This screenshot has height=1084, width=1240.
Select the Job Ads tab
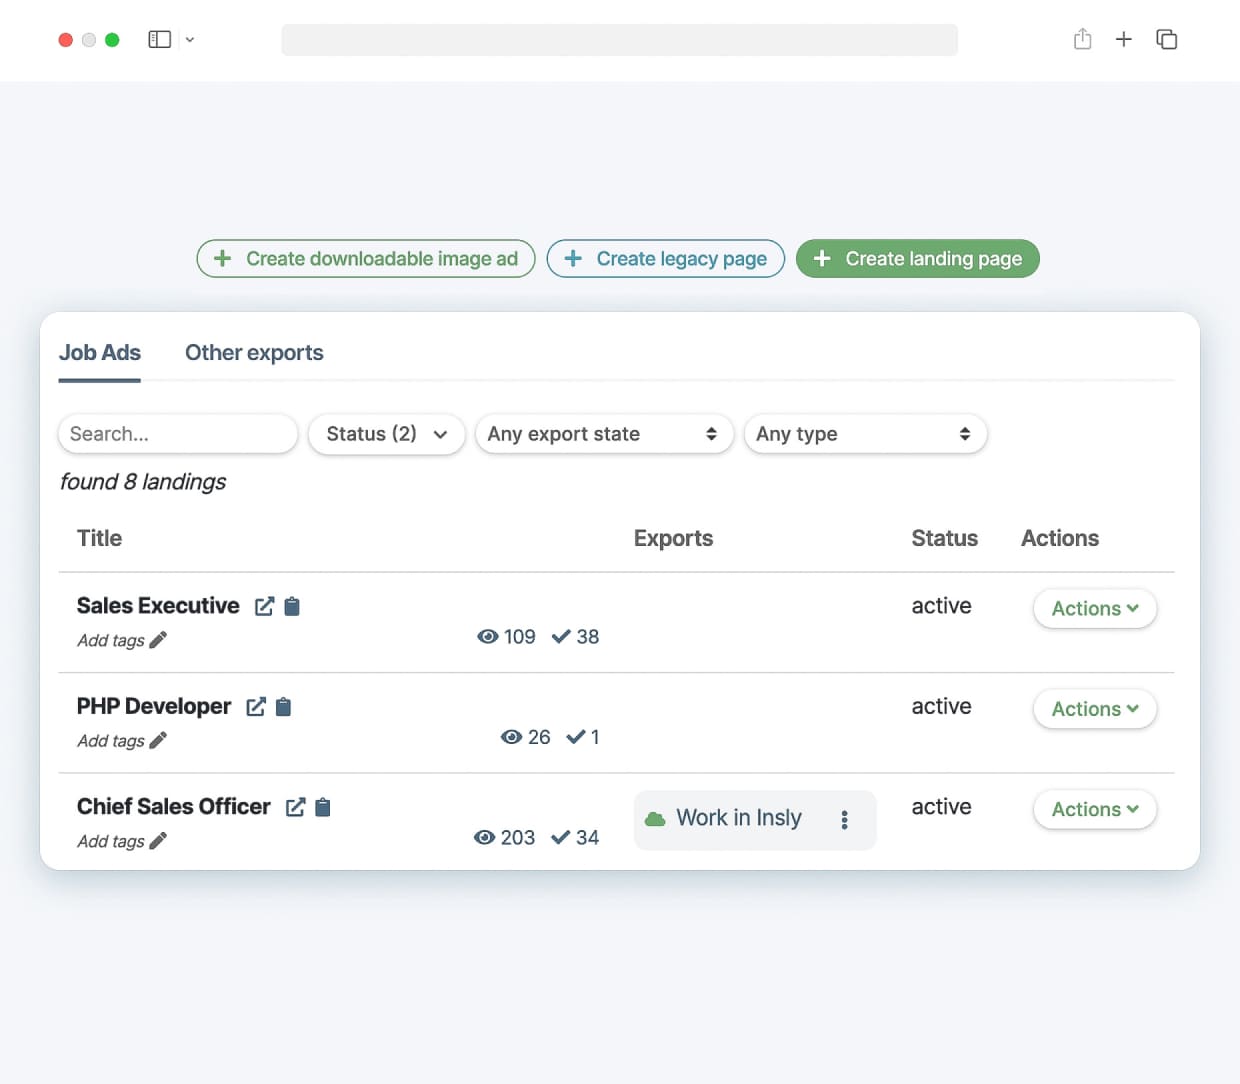point(100,352)
